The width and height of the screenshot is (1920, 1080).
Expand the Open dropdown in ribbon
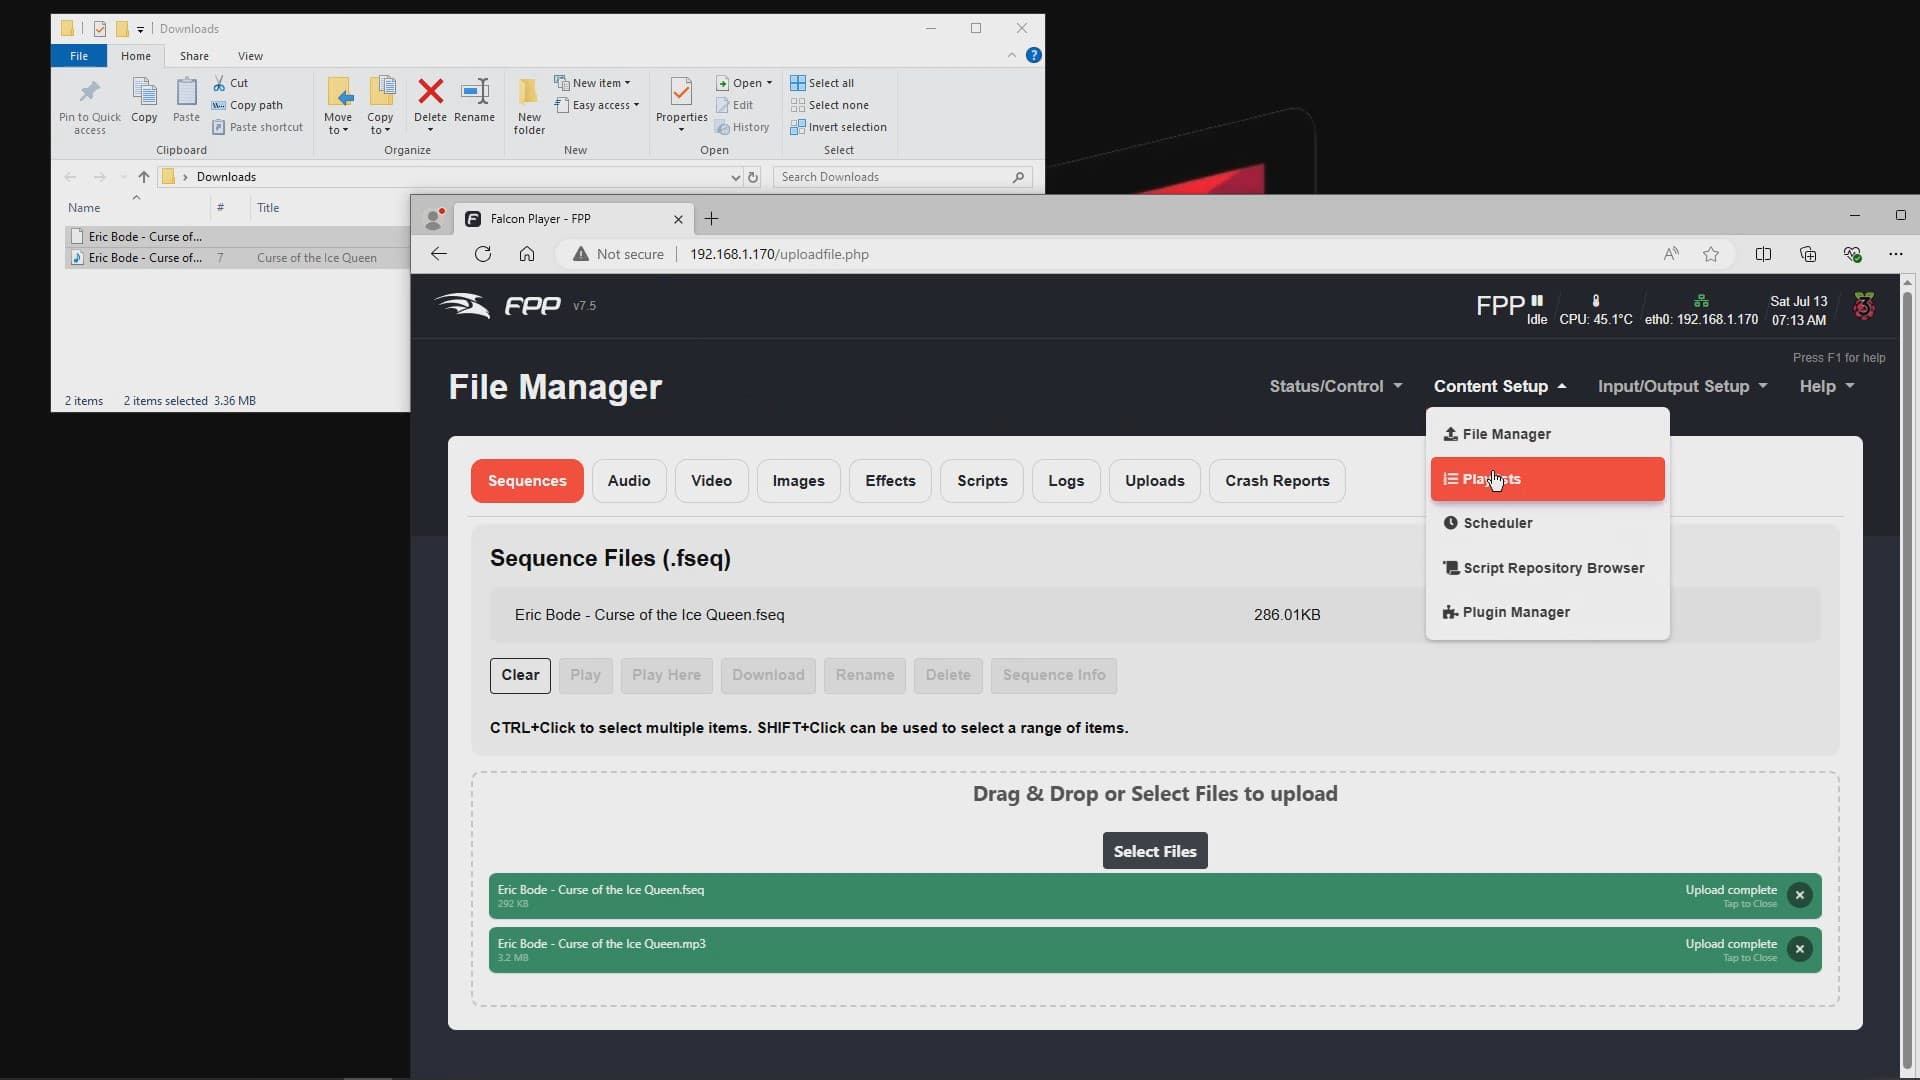click(744, 83)
